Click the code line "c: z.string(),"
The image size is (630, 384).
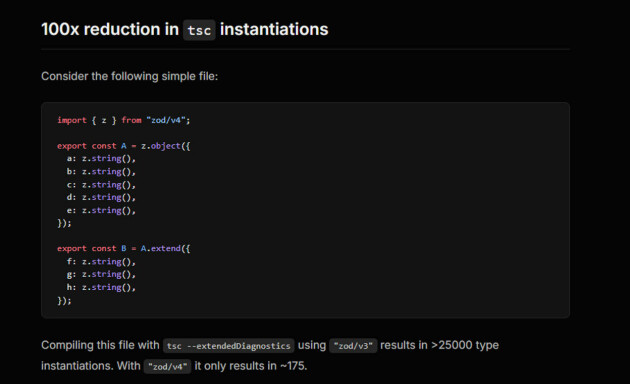(101, 185)
